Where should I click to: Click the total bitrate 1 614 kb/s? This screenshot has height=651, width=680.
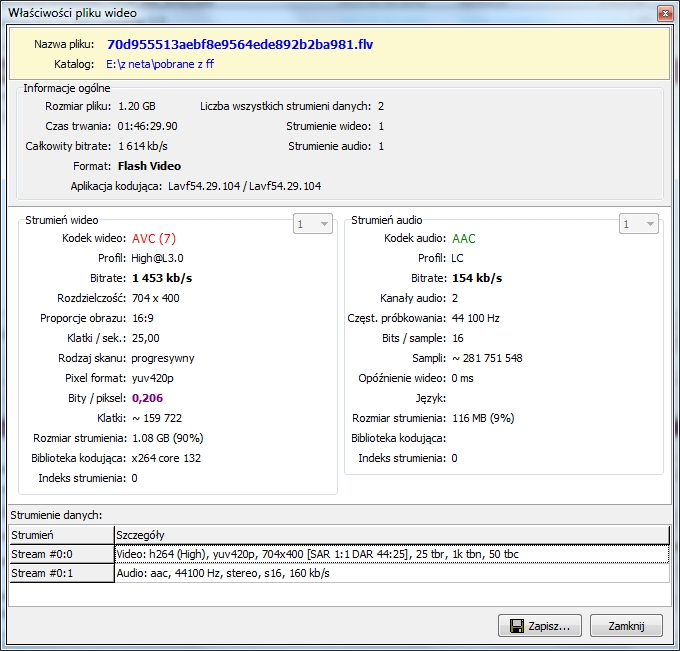(x=143, y=146)
